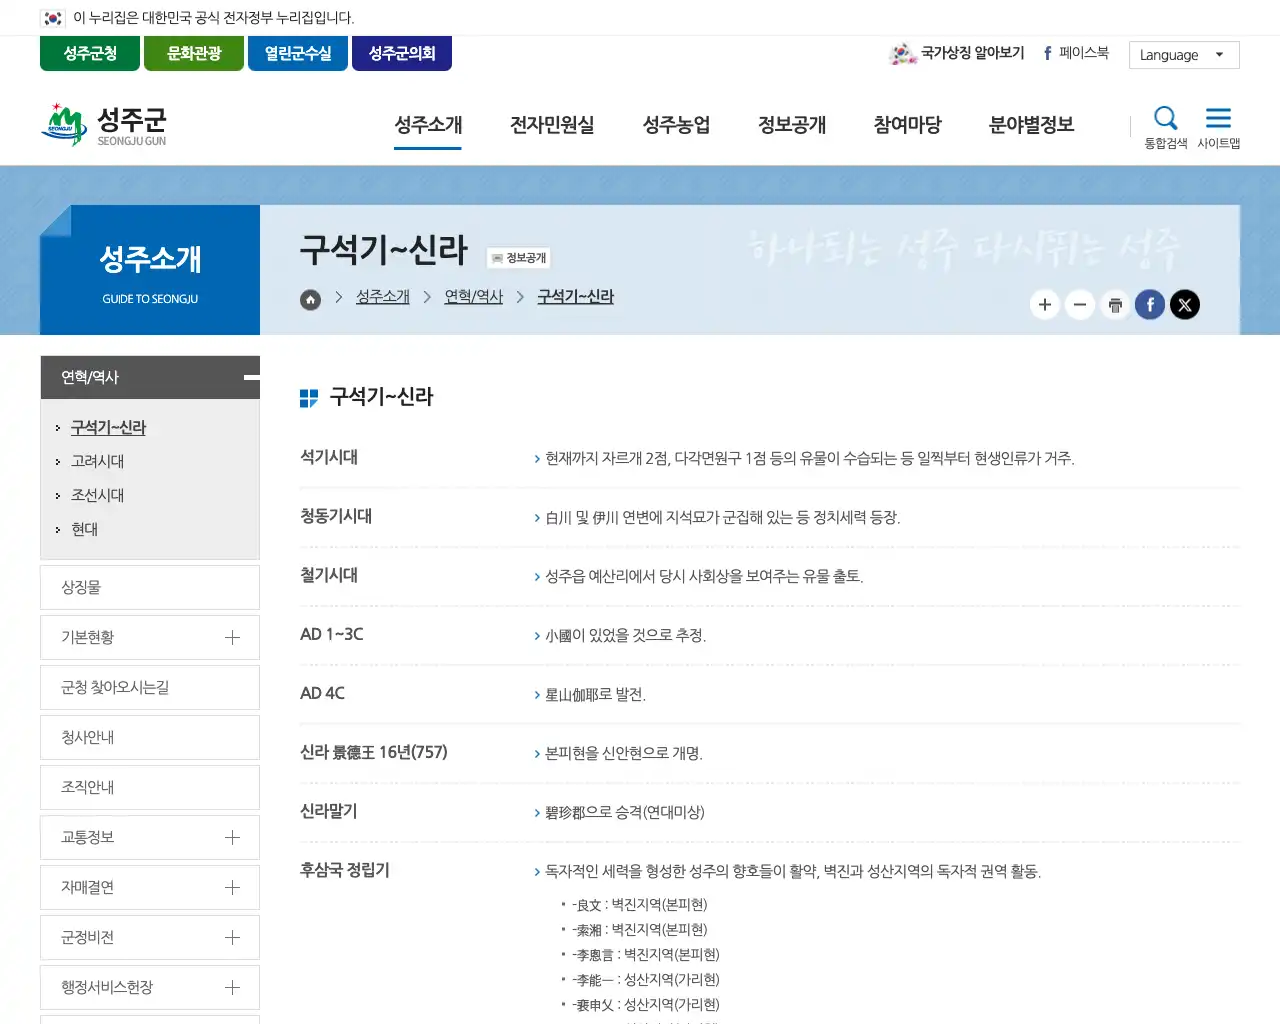Open 상징물 sidebar item
This screenshot has height=1024, width=1280.
[x=150, y=588]
